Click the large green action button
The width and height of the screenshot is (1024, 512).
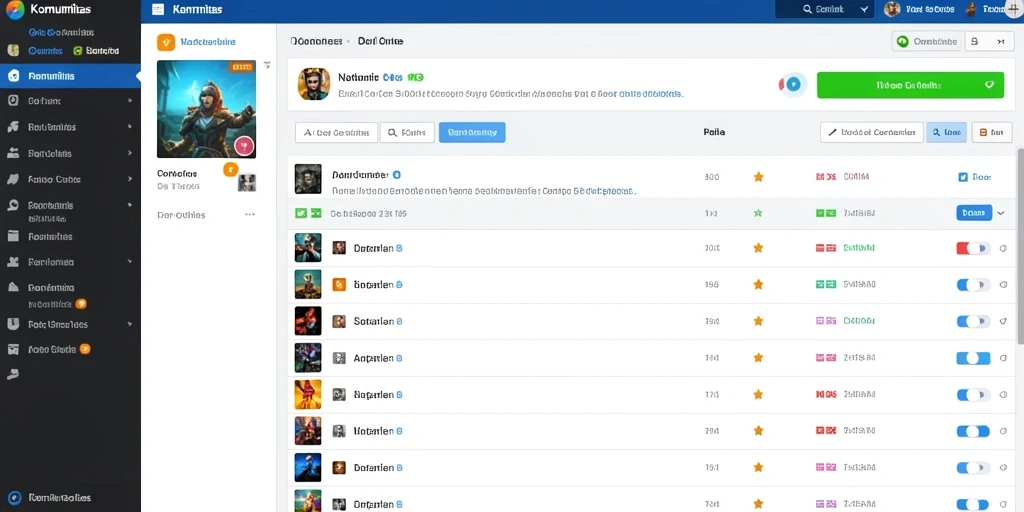pyautogui.click(x=910, y=85)
